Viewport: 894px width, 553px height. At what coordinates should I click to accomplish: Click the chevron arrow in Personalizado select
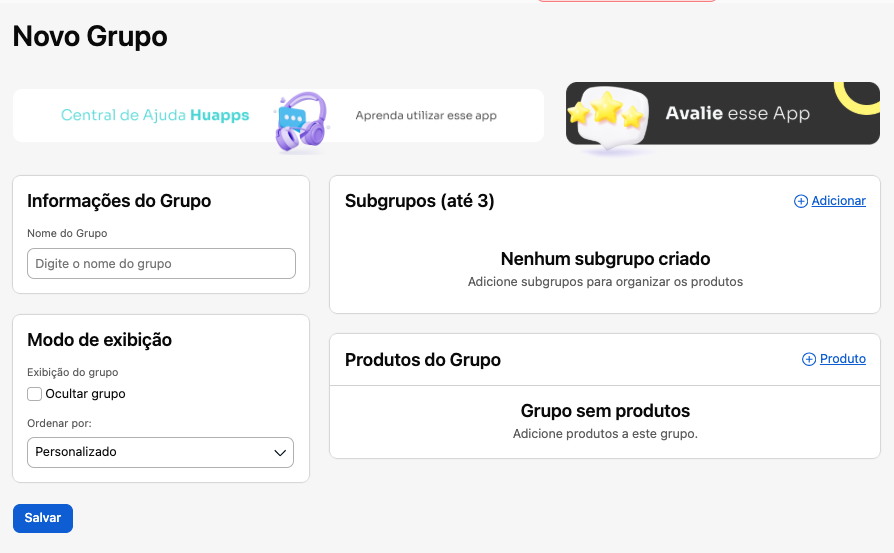click(279, 453)
